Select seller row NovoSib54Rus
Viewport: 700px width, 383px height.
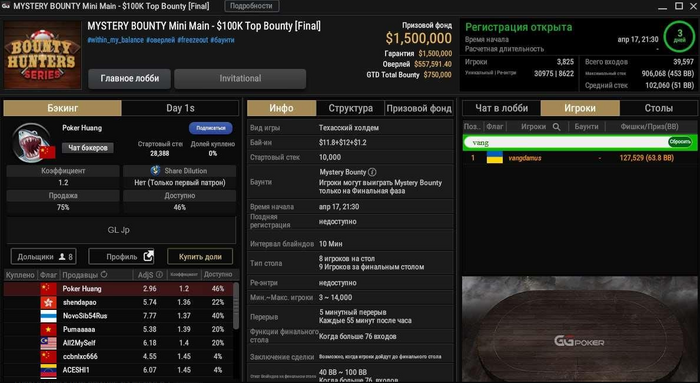pos(118,316)
